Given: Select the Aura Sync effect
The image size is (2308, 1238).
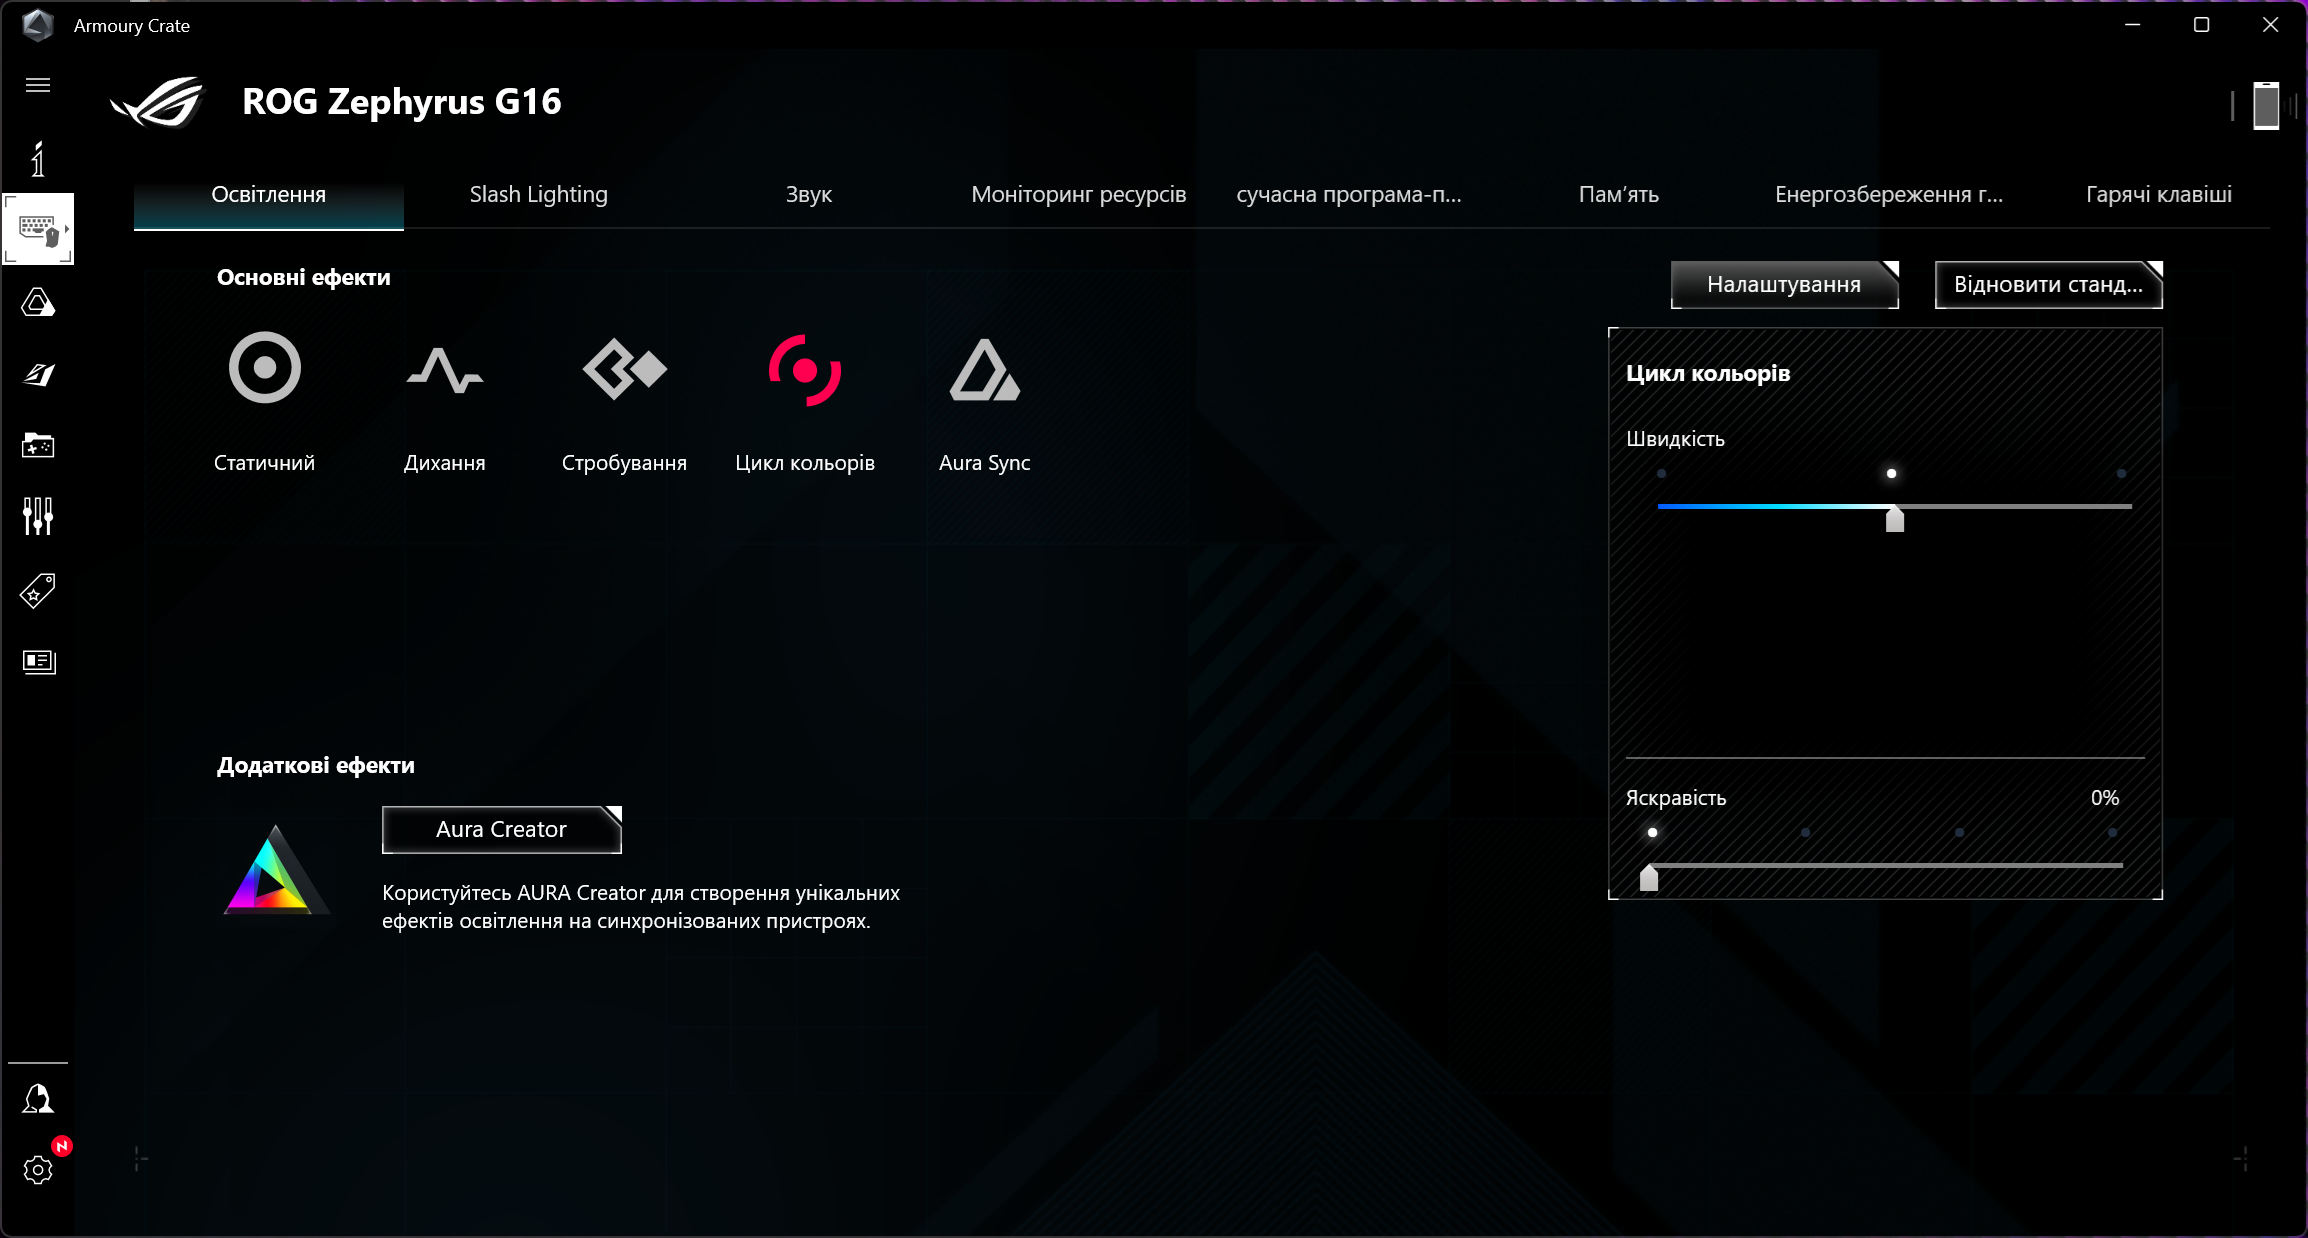Looking at the screenshot, I should [984, 400].
